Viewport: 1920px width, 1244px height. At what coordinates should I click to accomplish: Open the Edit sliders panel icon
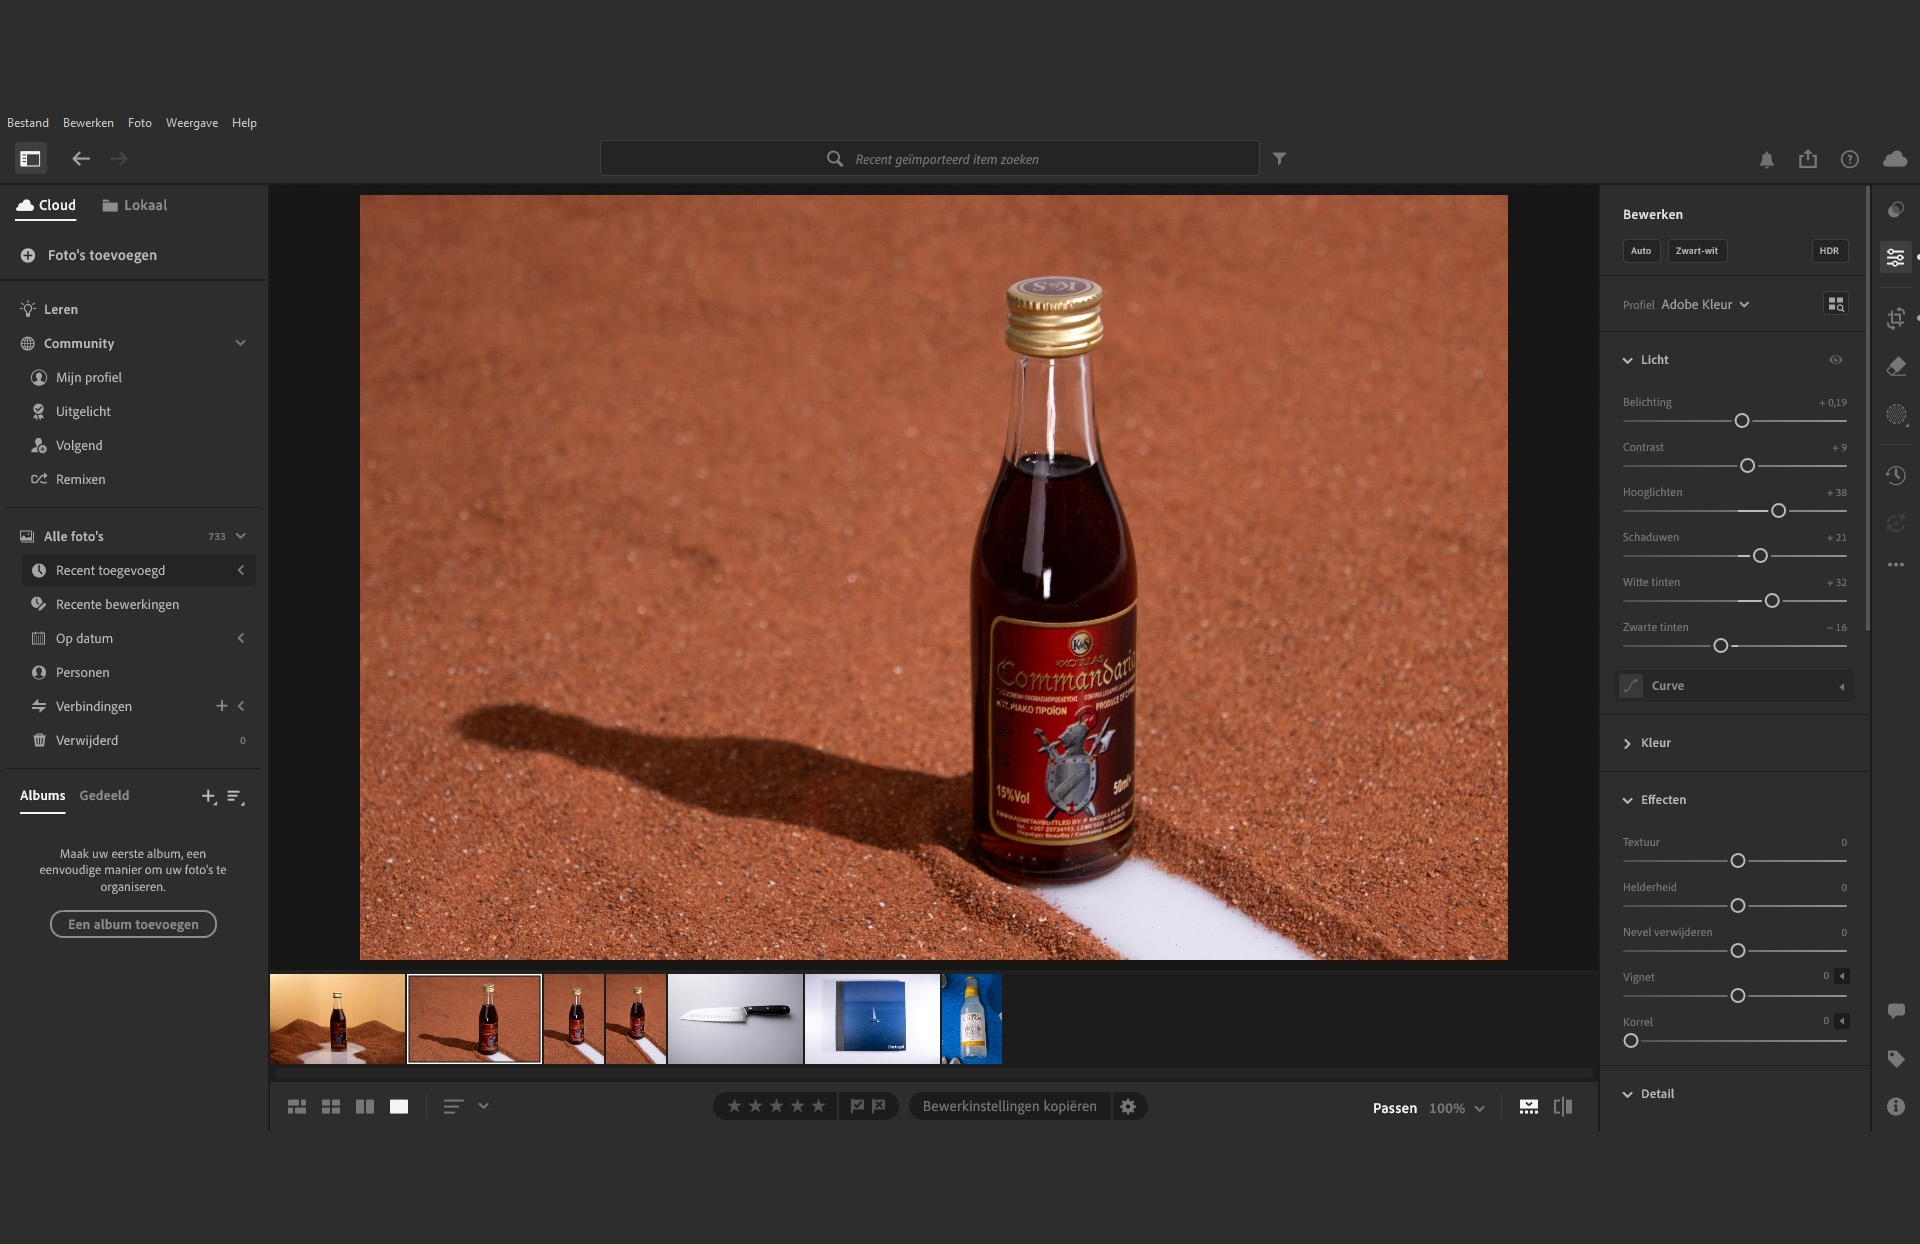click(1896, 258)
